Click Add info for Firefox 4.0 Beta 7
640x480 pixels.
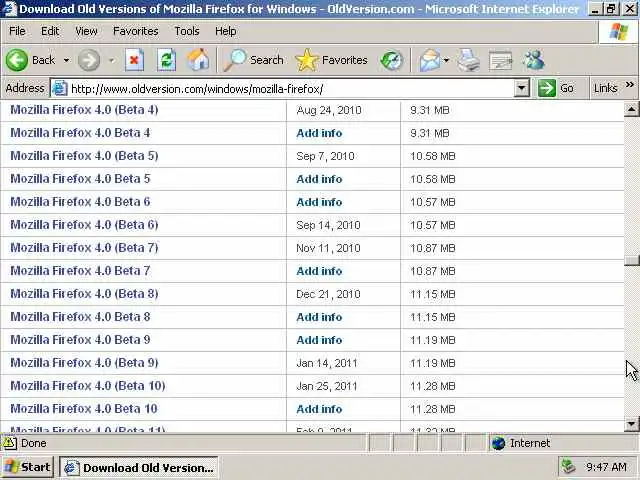pyautogui.click(x=319, y=271)
